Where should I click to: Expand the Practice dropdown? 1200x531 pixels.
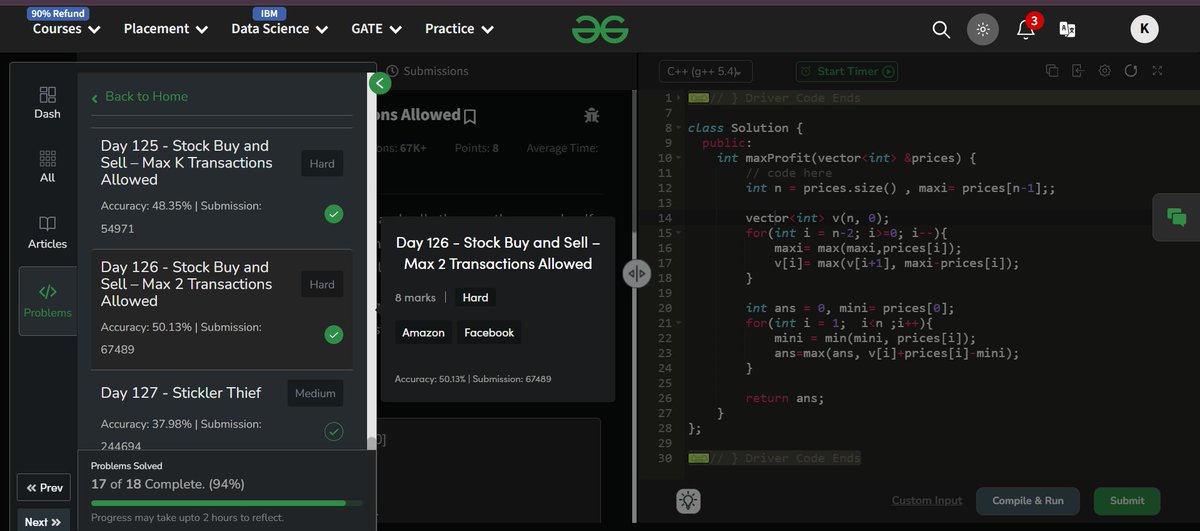tap(460, 29)
